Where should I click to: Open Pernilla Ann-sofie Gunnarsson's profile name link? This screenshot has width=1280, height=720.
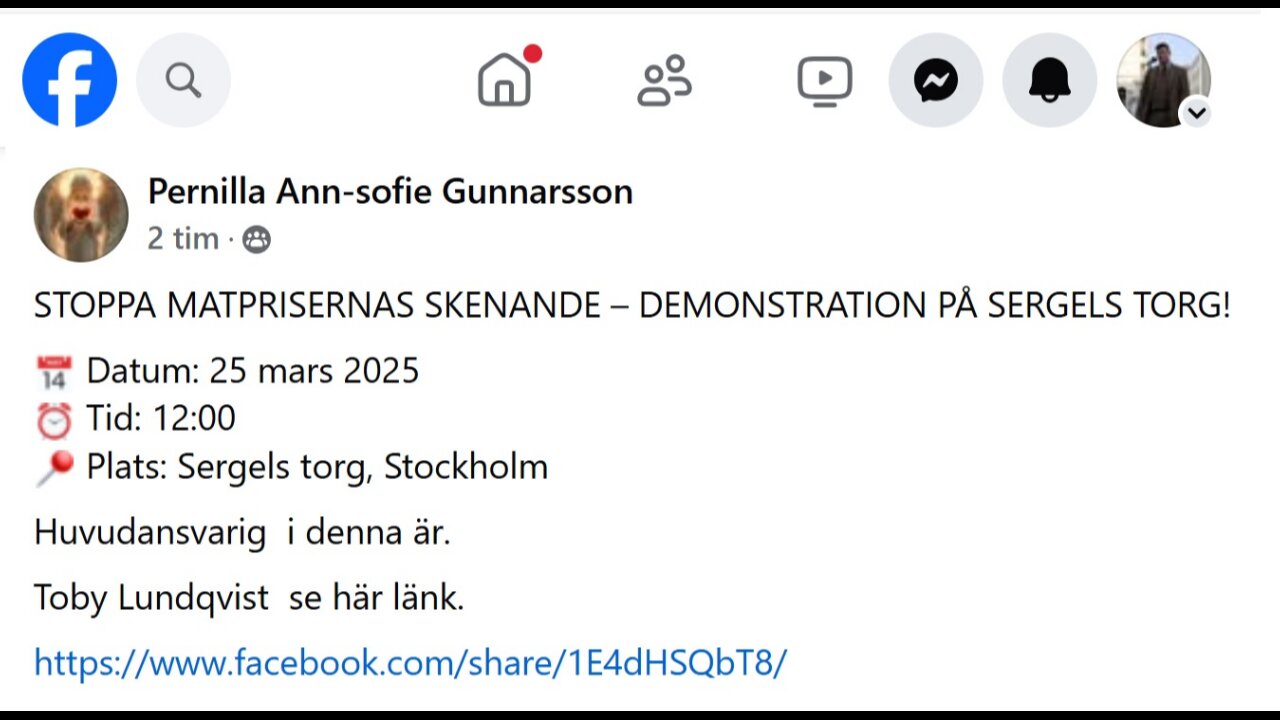[390, 191]
